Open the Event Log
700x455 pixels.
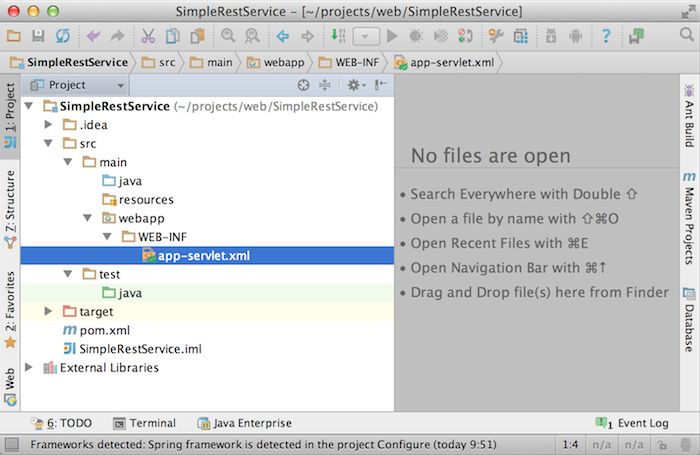632,423
